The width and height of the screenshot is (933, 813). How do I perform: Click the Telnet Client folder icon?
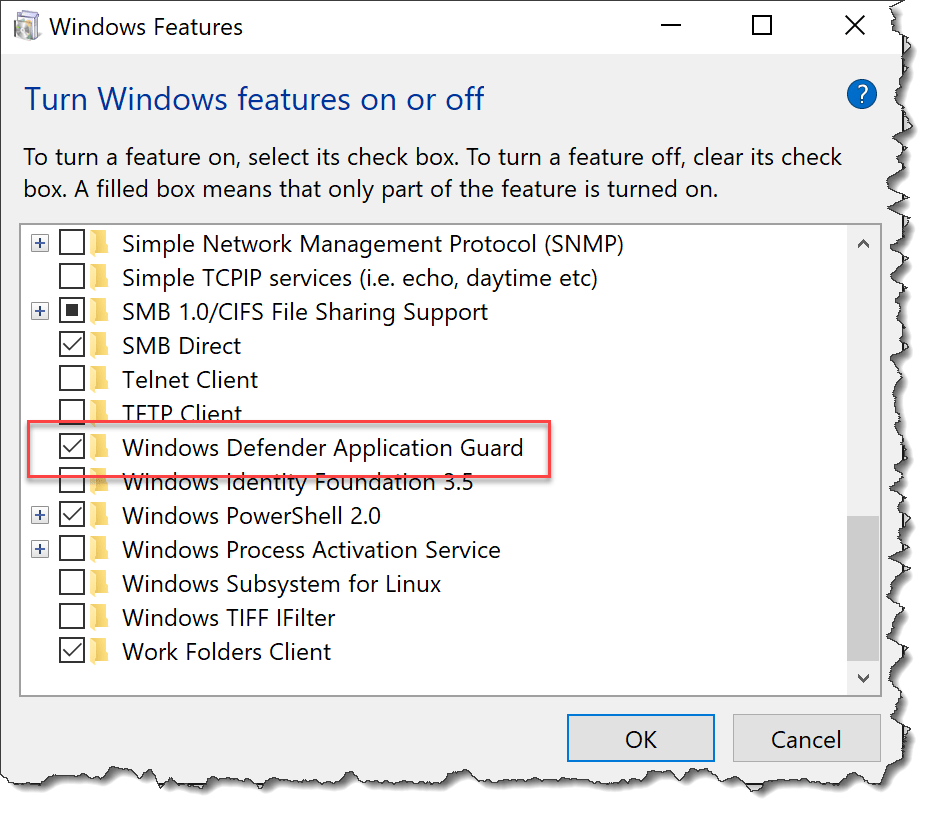(100, 379)
